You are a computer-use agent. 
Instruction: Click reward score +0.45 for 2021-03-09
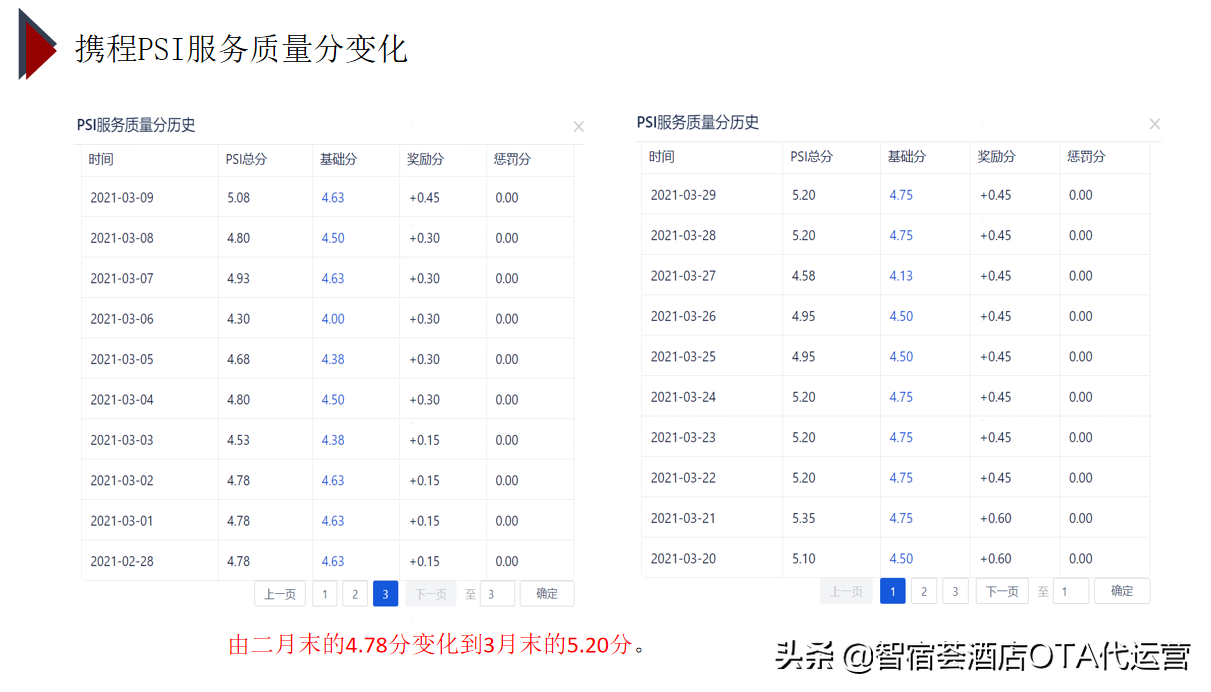pyautogui.click(x=424, y=198)
